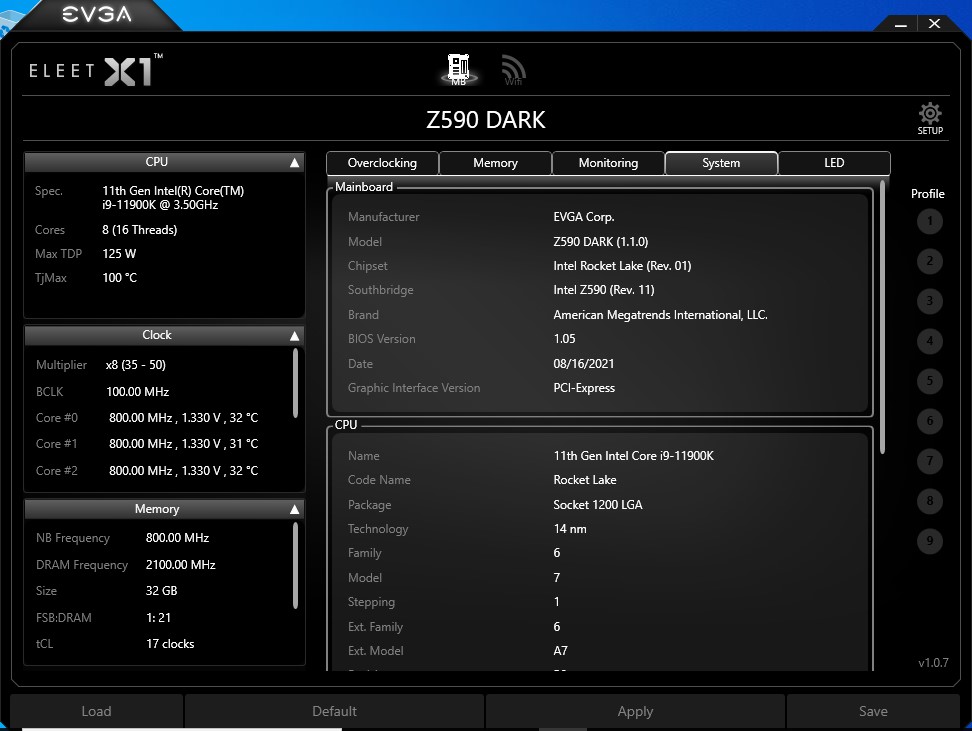Click the Memory panel scrollbar
The image size is (972, 731).
click(295, 565)
